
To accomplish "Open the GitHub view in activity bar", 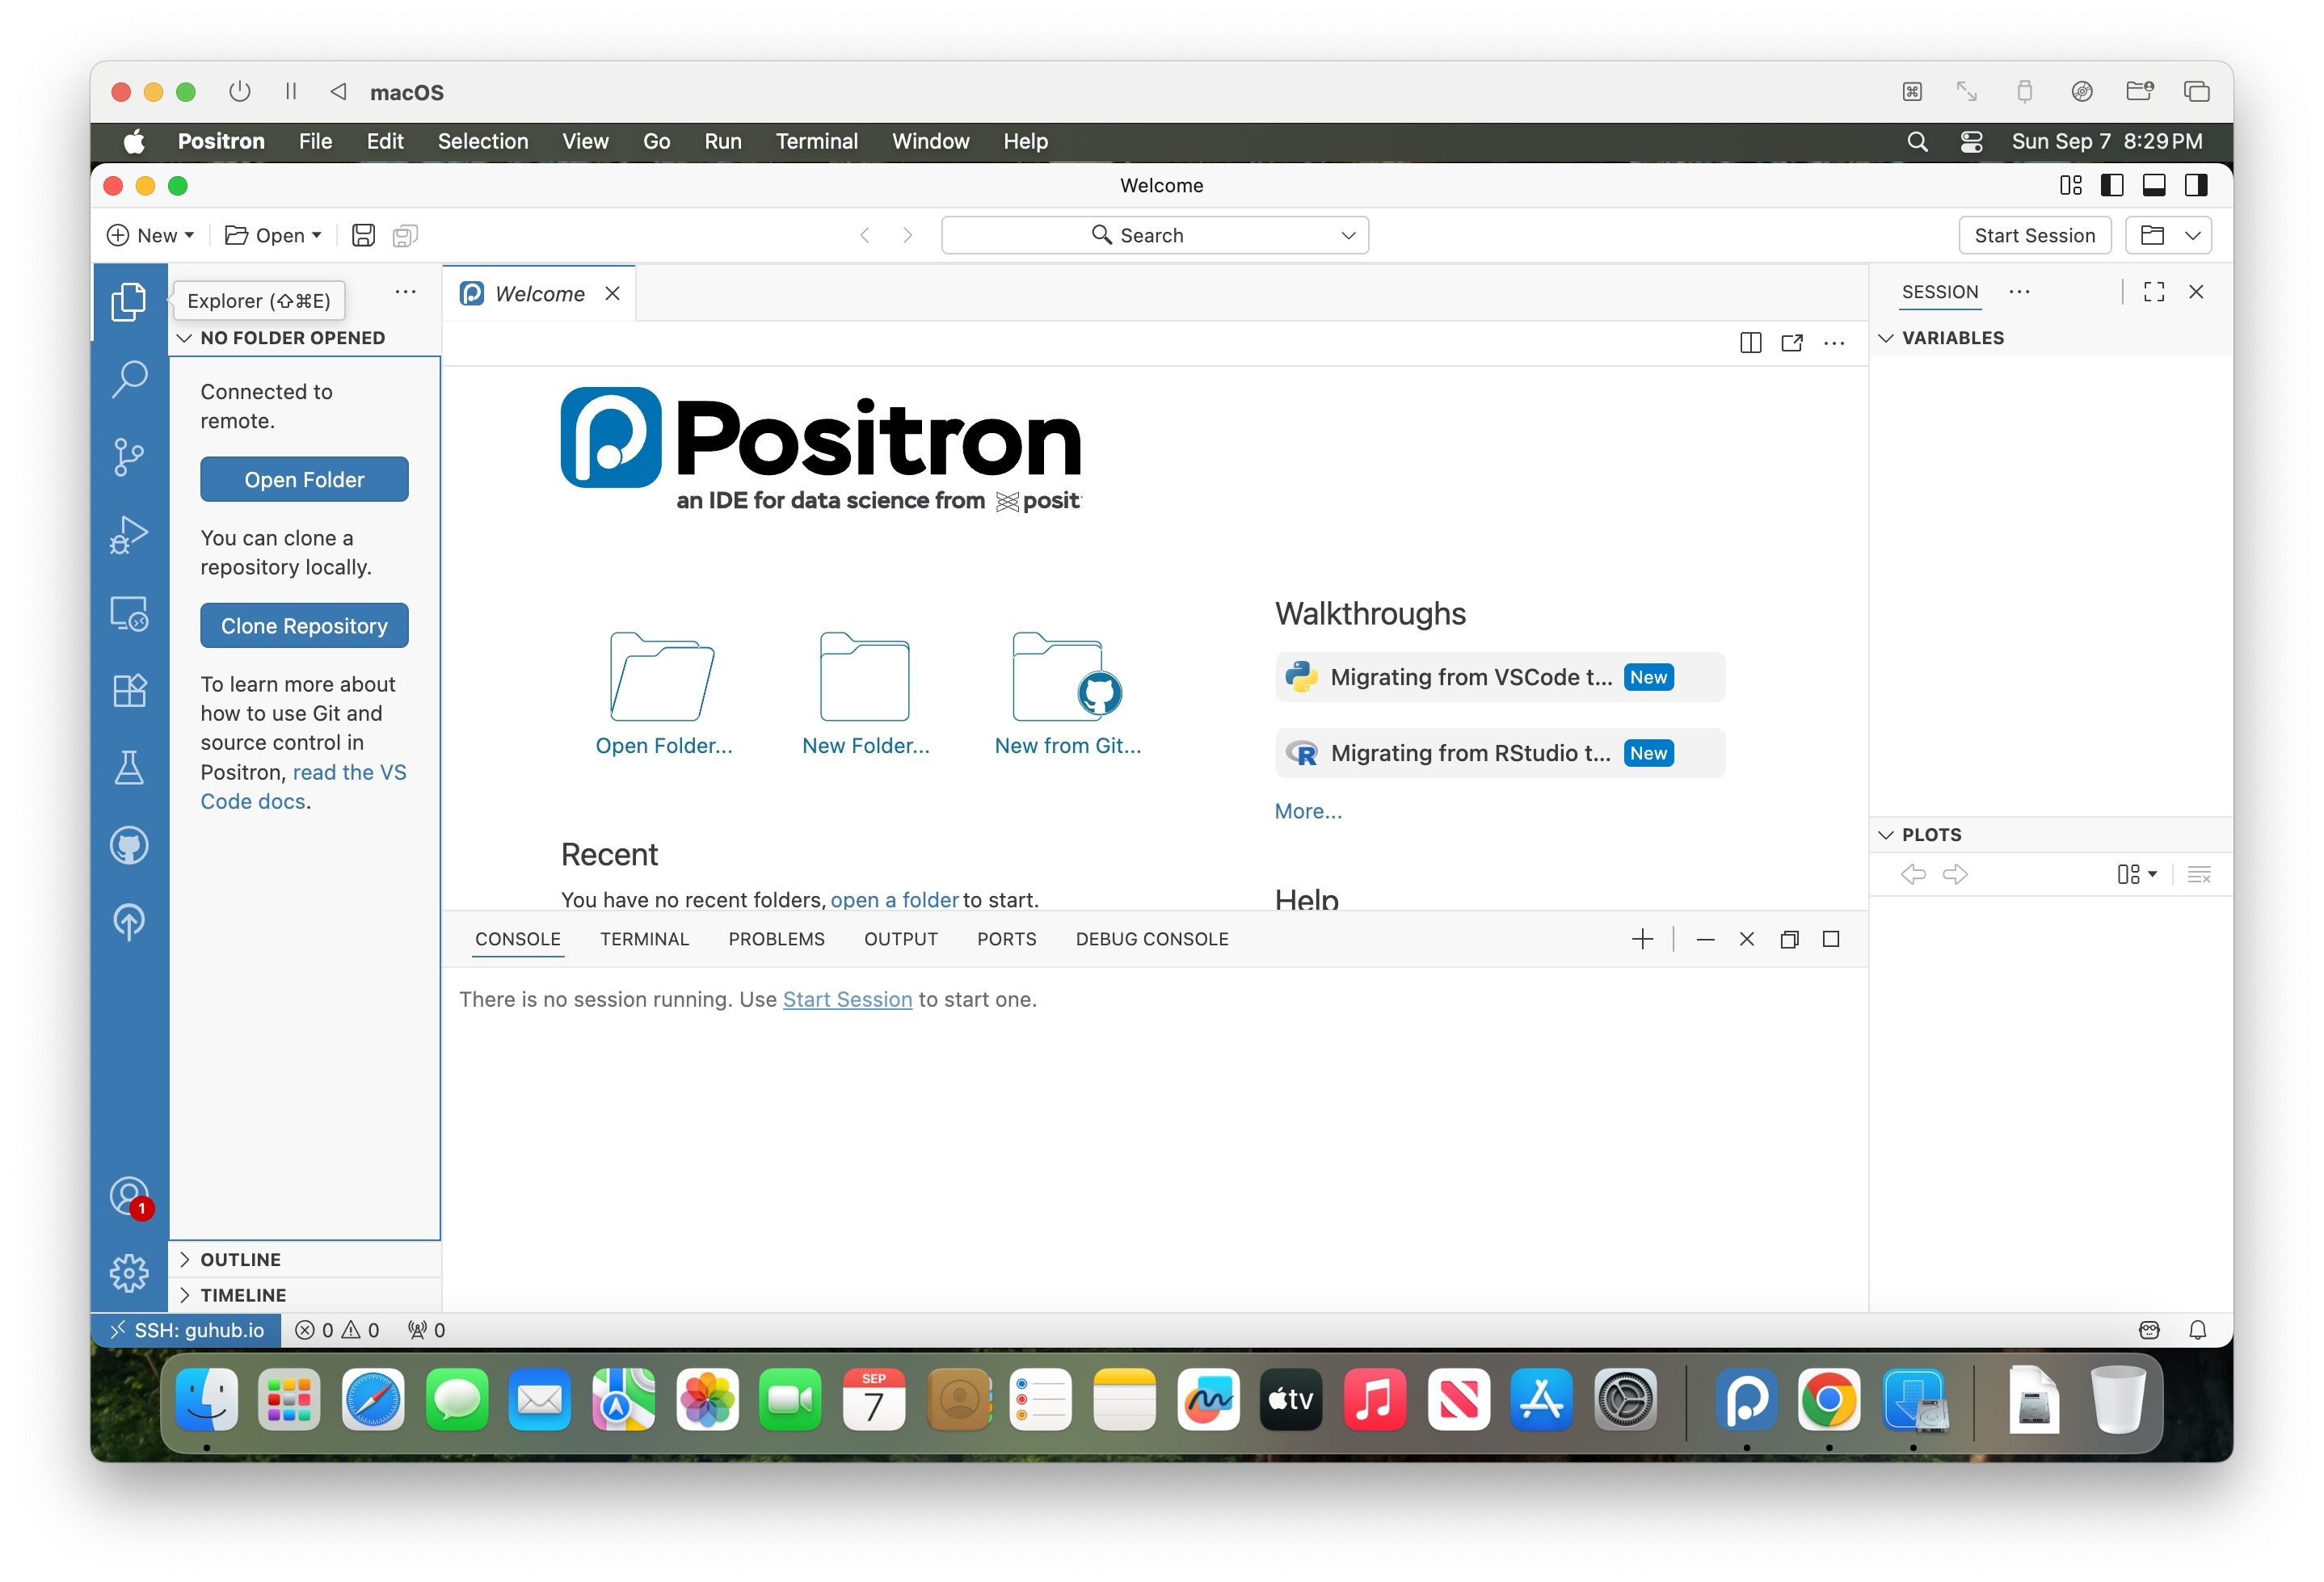I will click(129, 846).
